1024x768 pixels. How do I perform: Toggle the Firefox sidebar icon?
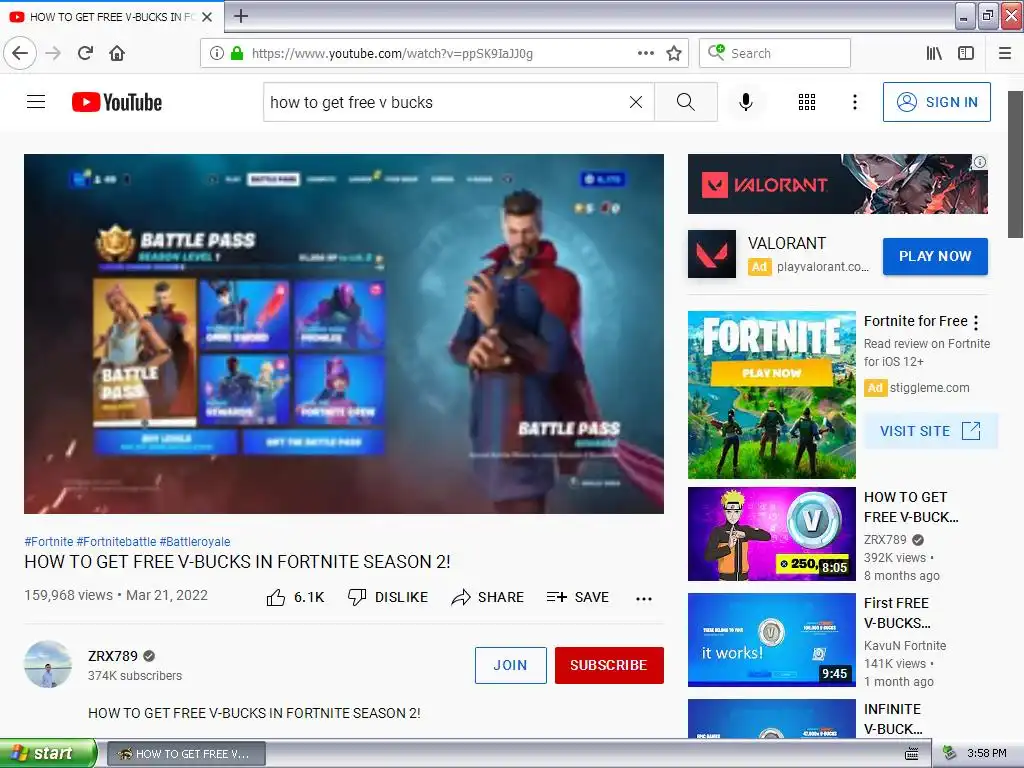(x=966, y=53)
